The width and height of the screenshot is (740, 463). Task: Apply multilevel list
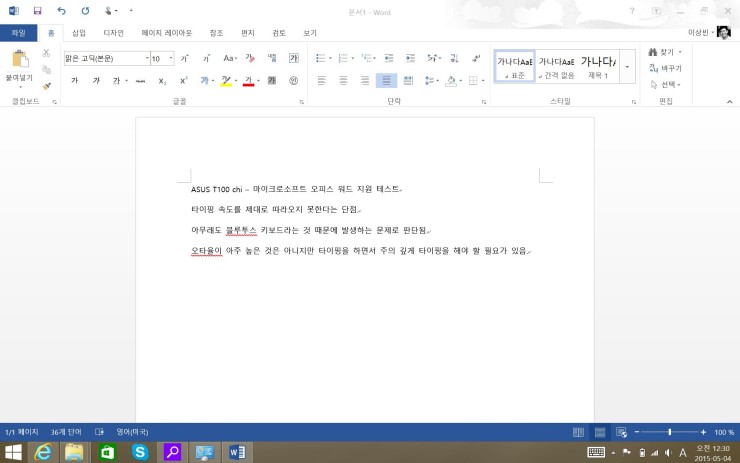366,58
